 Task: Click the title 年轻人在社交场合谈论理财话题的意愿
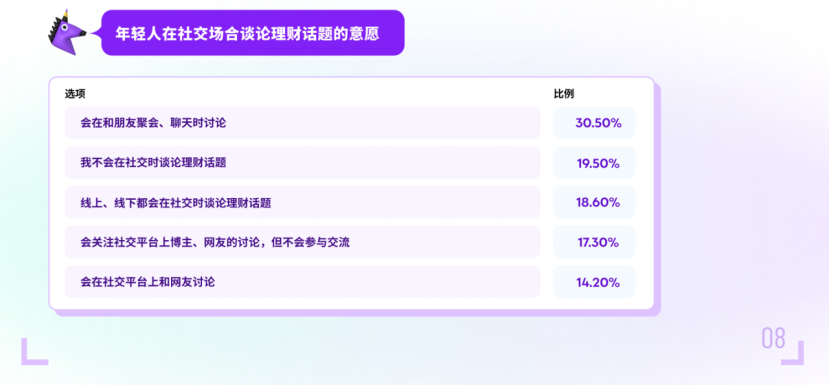click(x=247, y=33)
